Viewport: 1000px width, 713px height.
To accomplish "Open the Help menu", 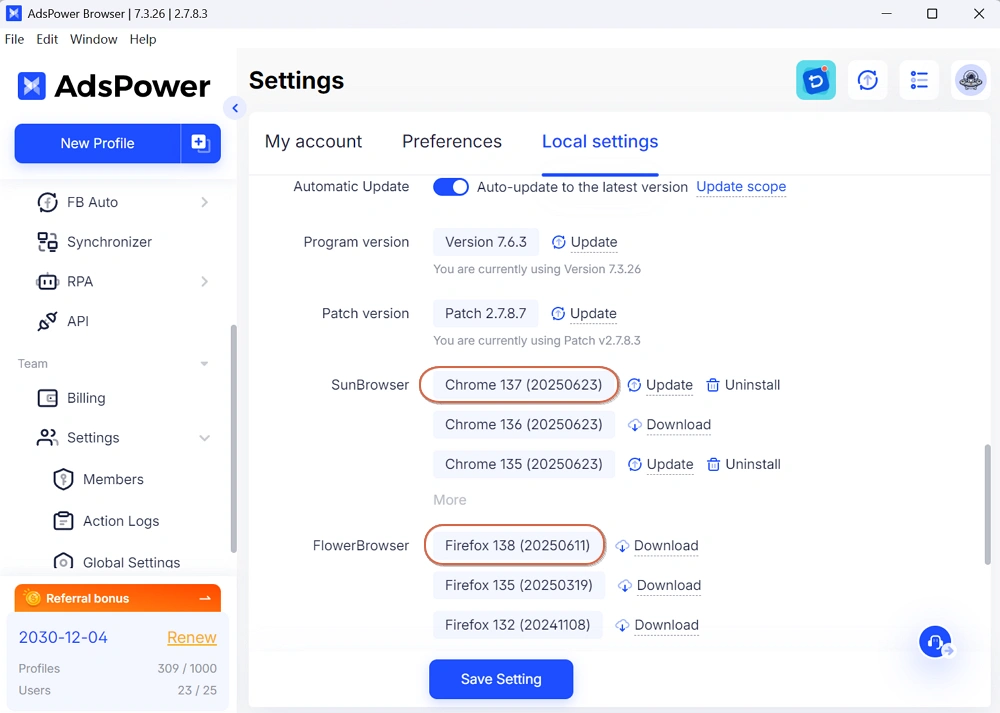I will (143, 40).
